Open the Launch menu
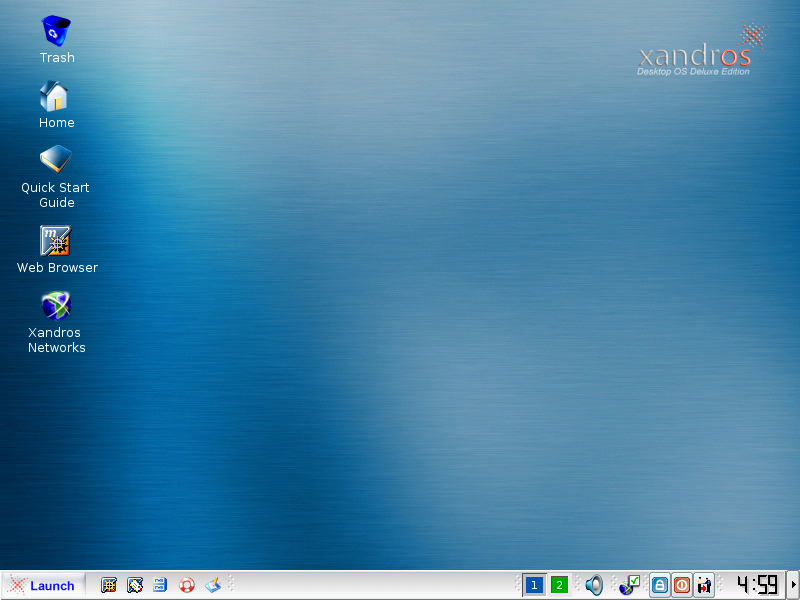 click(x=43, y=585)
